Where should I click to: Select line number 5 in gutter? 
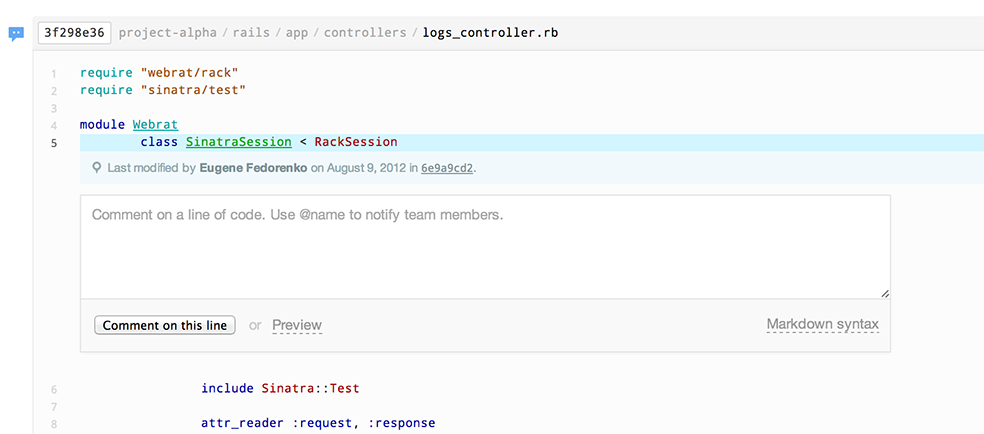pos(54,143)
